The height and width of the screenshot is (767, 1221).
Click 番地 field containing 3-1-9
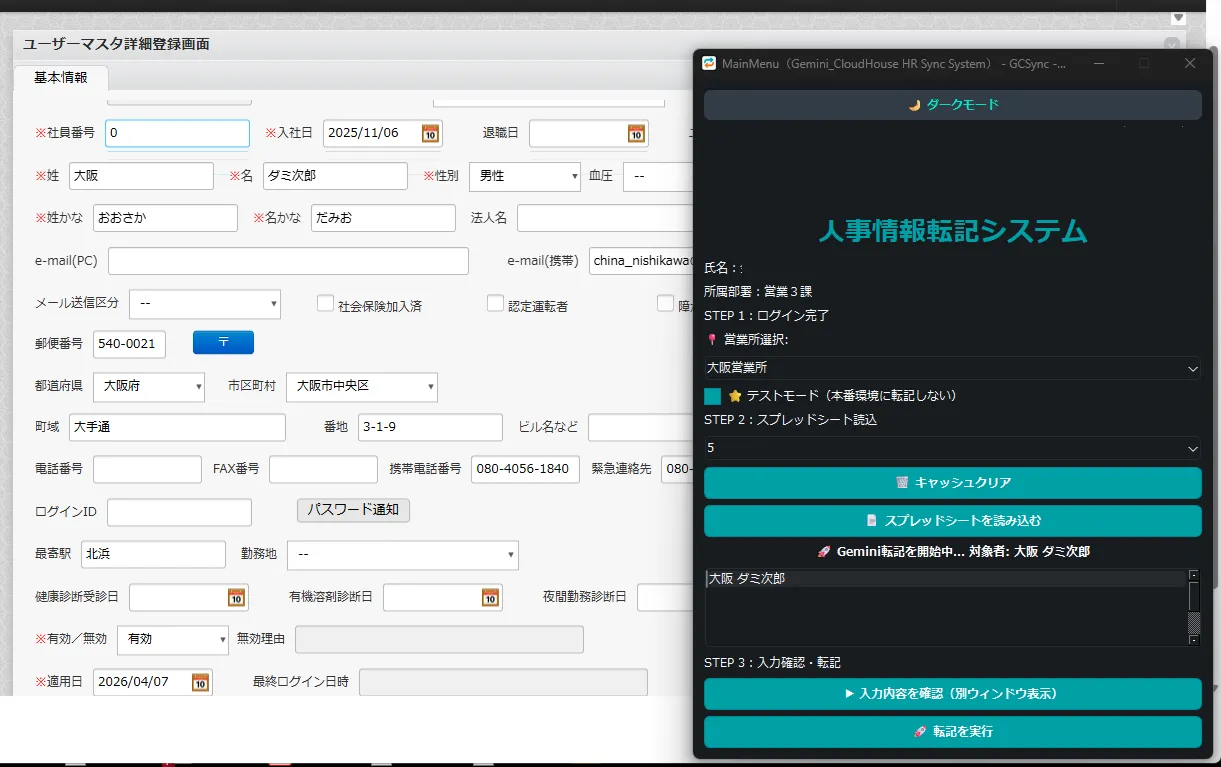430,428
